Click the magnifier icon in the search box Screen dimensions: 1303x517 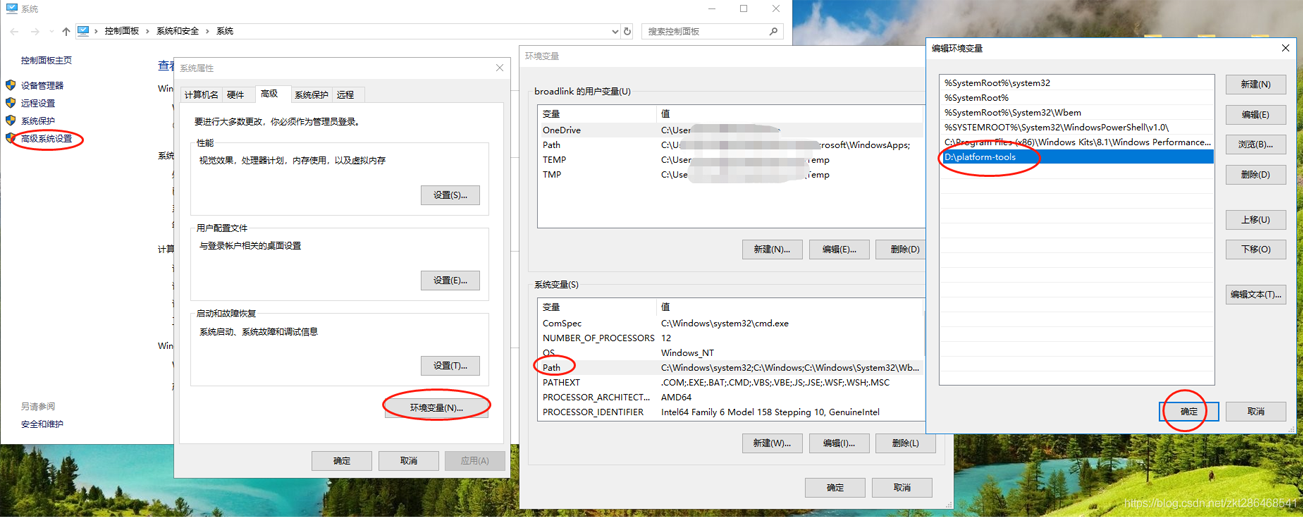(773, 32)
